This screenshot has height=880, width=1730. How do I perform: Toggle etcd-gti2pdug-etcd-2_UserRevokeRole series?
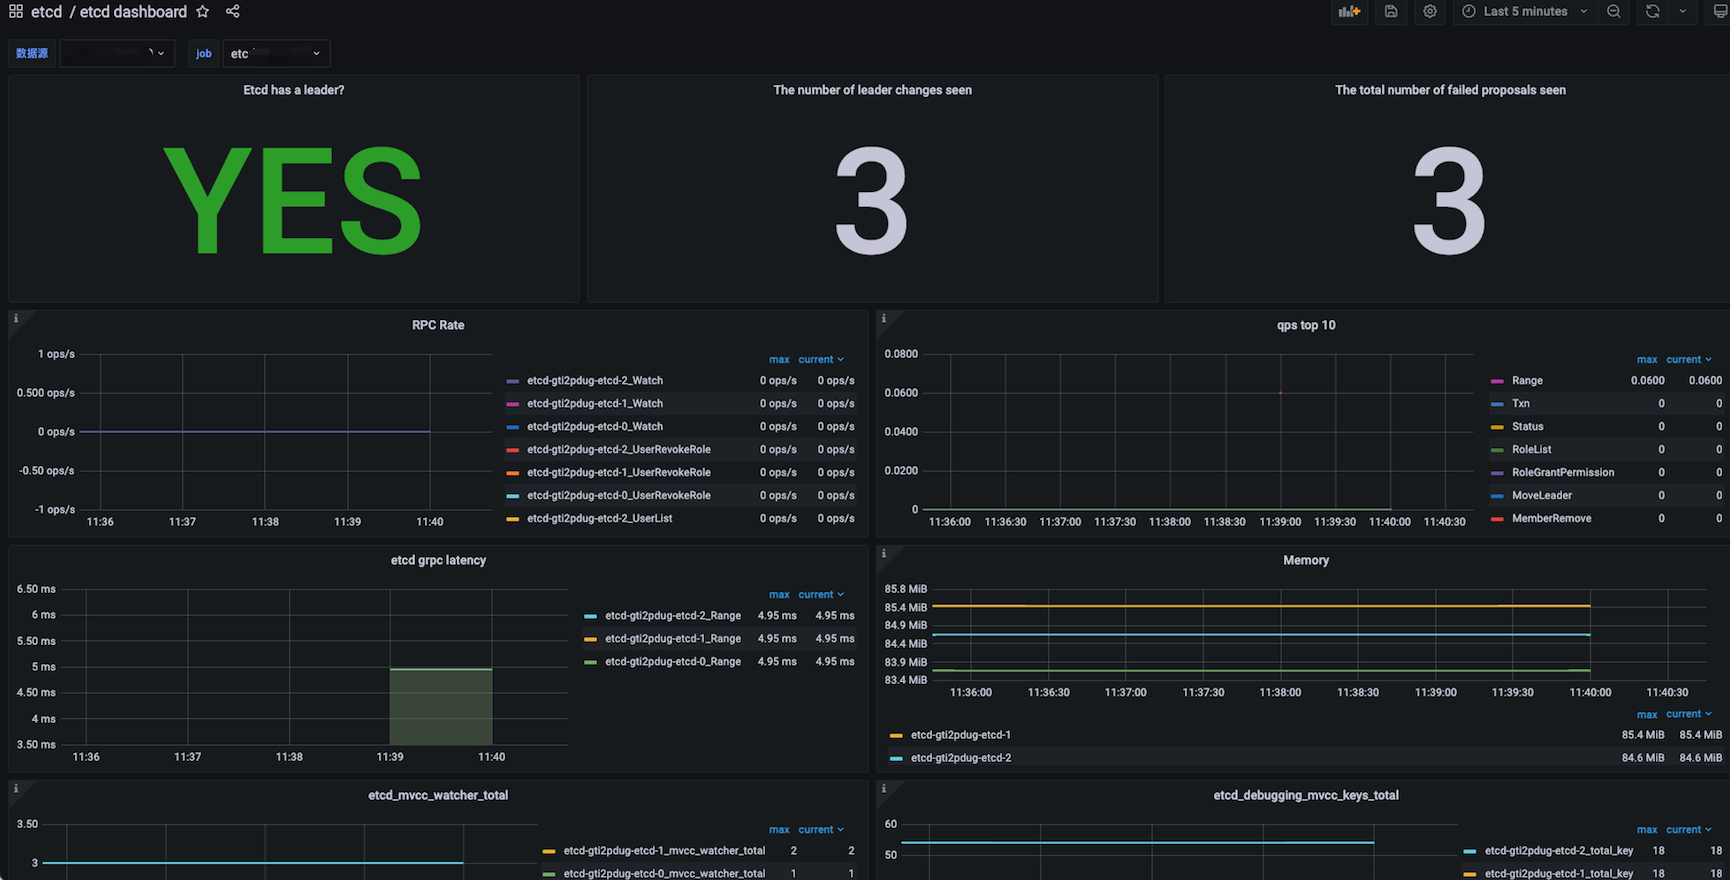[619, 450]
